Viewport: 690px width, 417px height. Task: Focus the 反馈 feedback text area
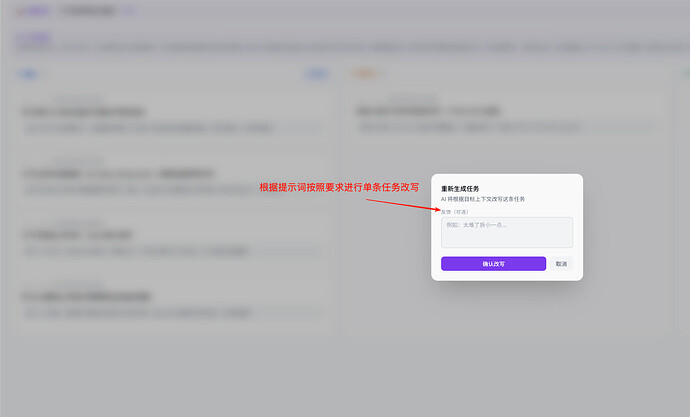(x=507, y=232)
